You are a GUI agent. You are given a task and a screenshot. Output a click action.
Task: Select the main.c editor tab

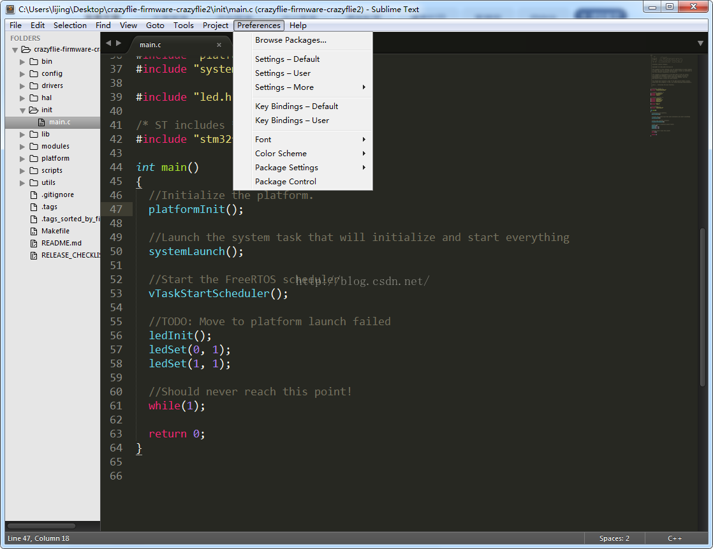pyautogui.click(x=180, y=45)
